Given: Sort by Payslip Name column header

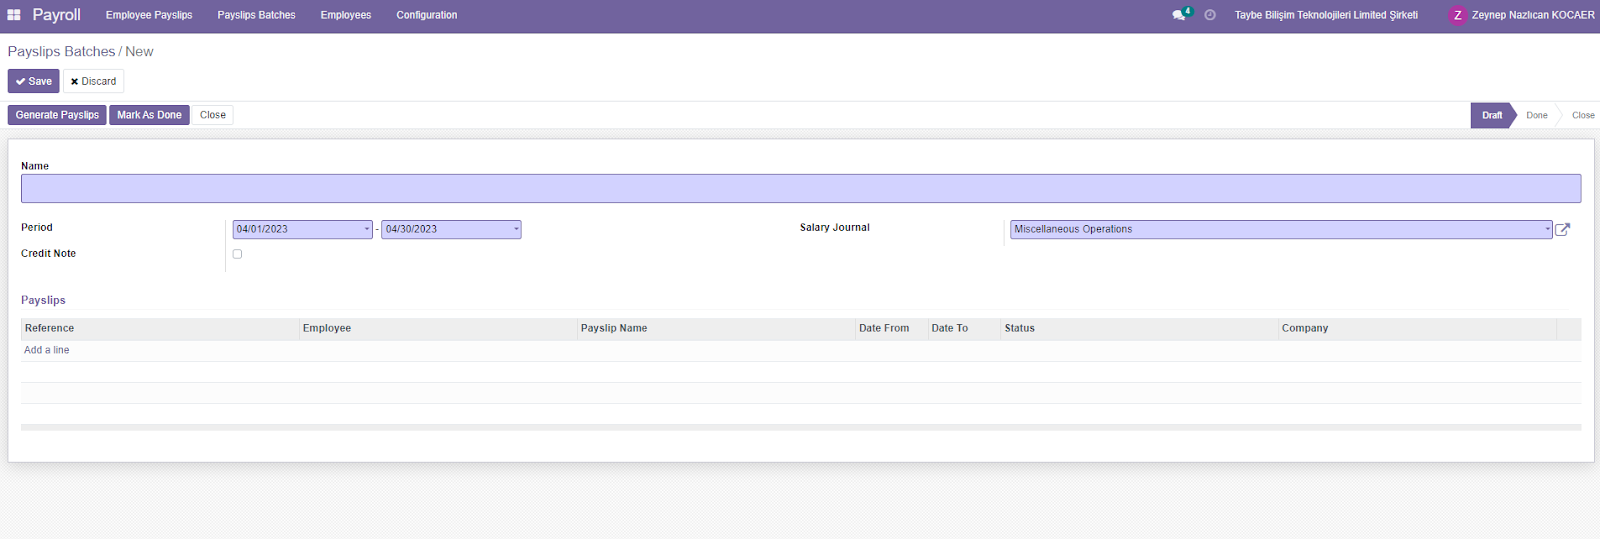Looking at the screenshot, I should tap(716, 328).
